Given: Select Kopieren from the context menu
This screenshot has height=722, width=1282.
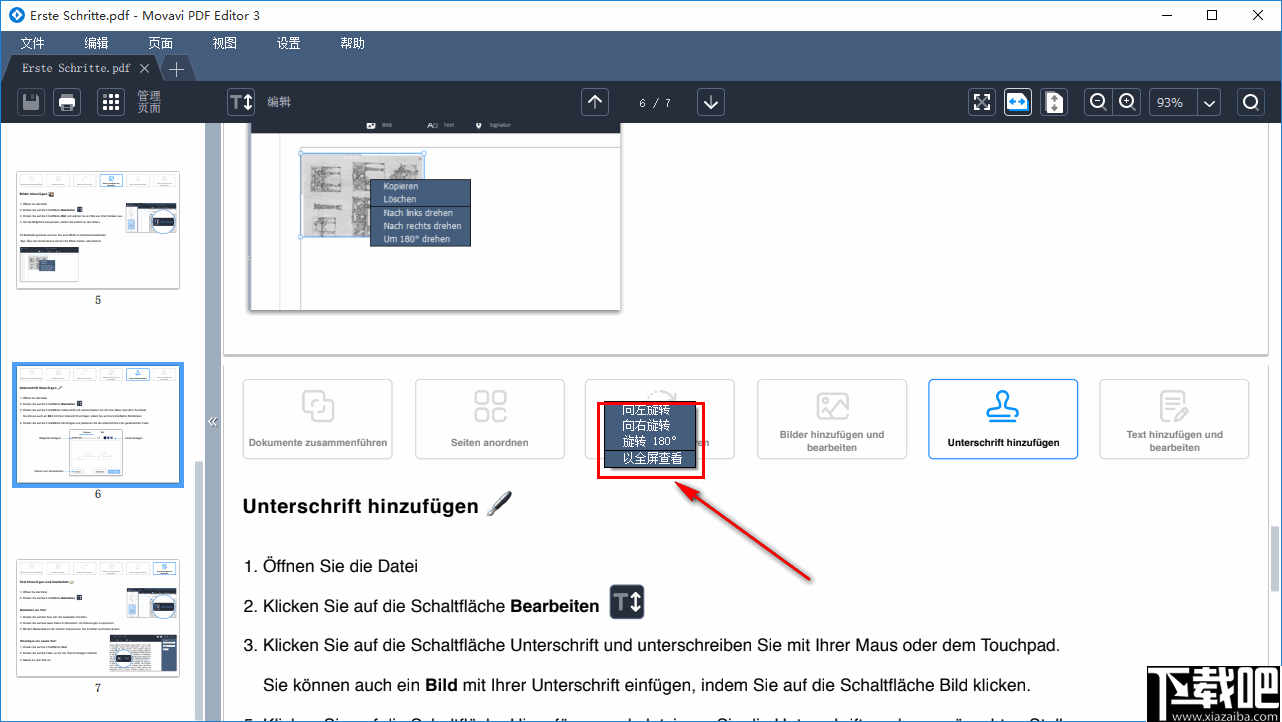Looking at the screenshot, I should (x=400, y=185).
